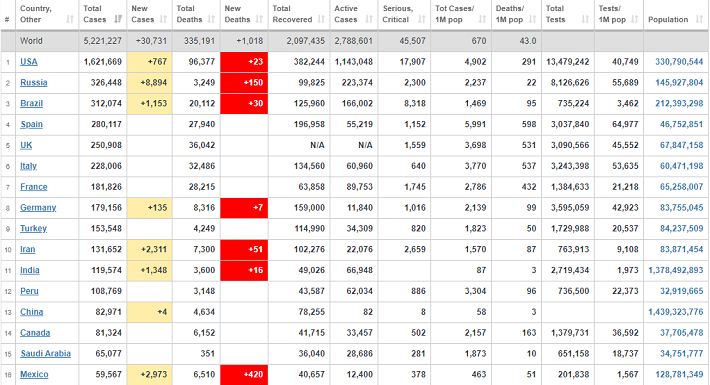Select World deaths per million 43.0
The height and width of the screenshot is (385, 710).
tap(528, 41)
